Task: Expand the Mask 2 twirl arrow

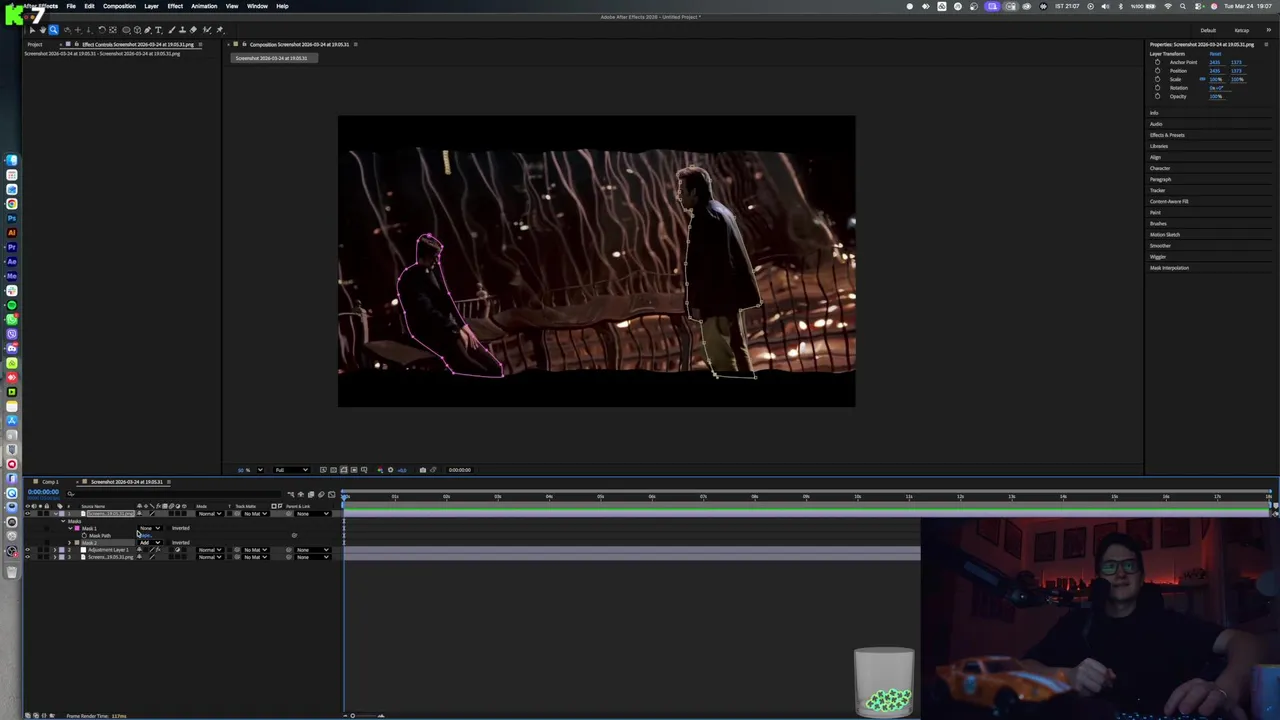Action: (x=70, y=542)
